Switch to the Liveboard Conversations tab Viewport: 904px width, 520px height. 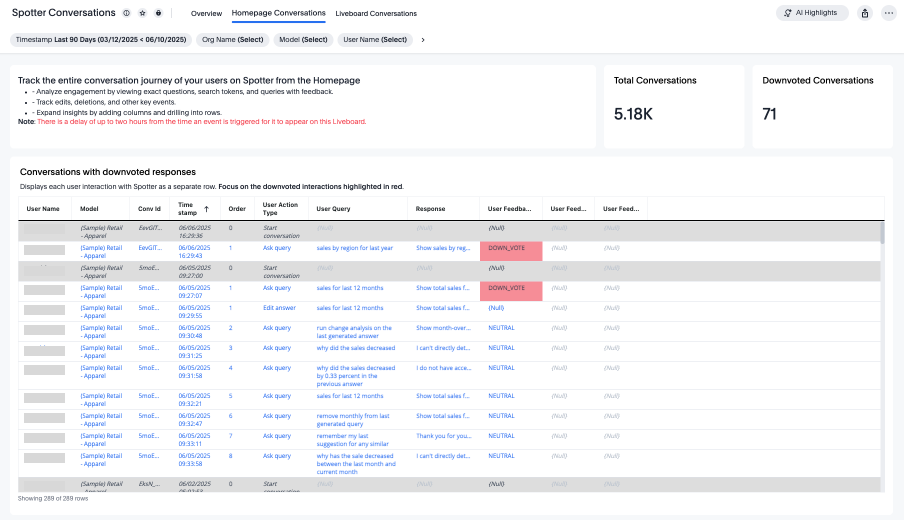point(376,14)
